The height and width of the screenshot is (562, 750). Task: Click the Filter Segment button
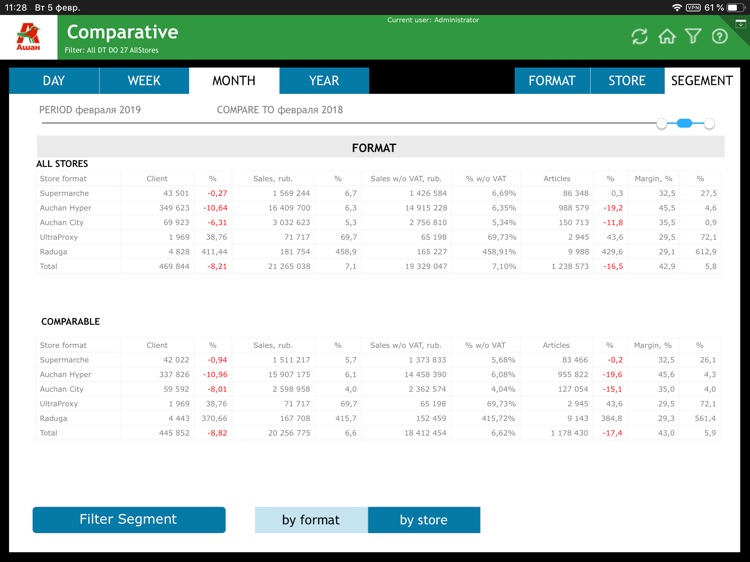click(x=129, y=519)
